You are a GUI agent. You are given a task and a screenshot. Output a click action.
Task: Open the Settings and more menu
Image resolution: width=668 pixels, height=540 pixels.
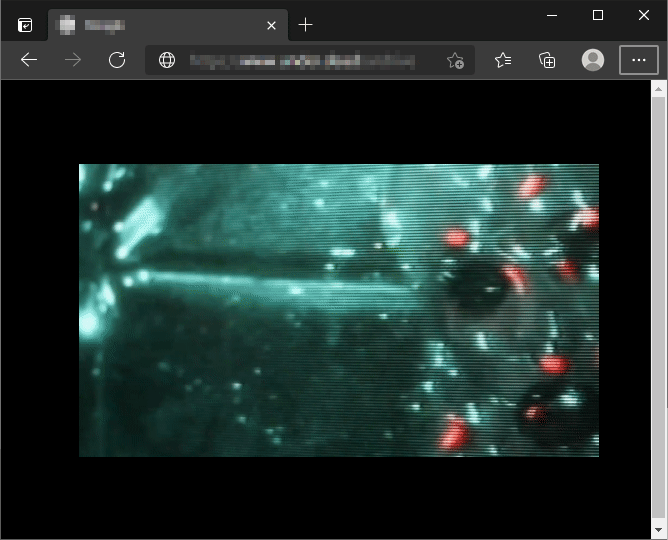tap(639, 60)
